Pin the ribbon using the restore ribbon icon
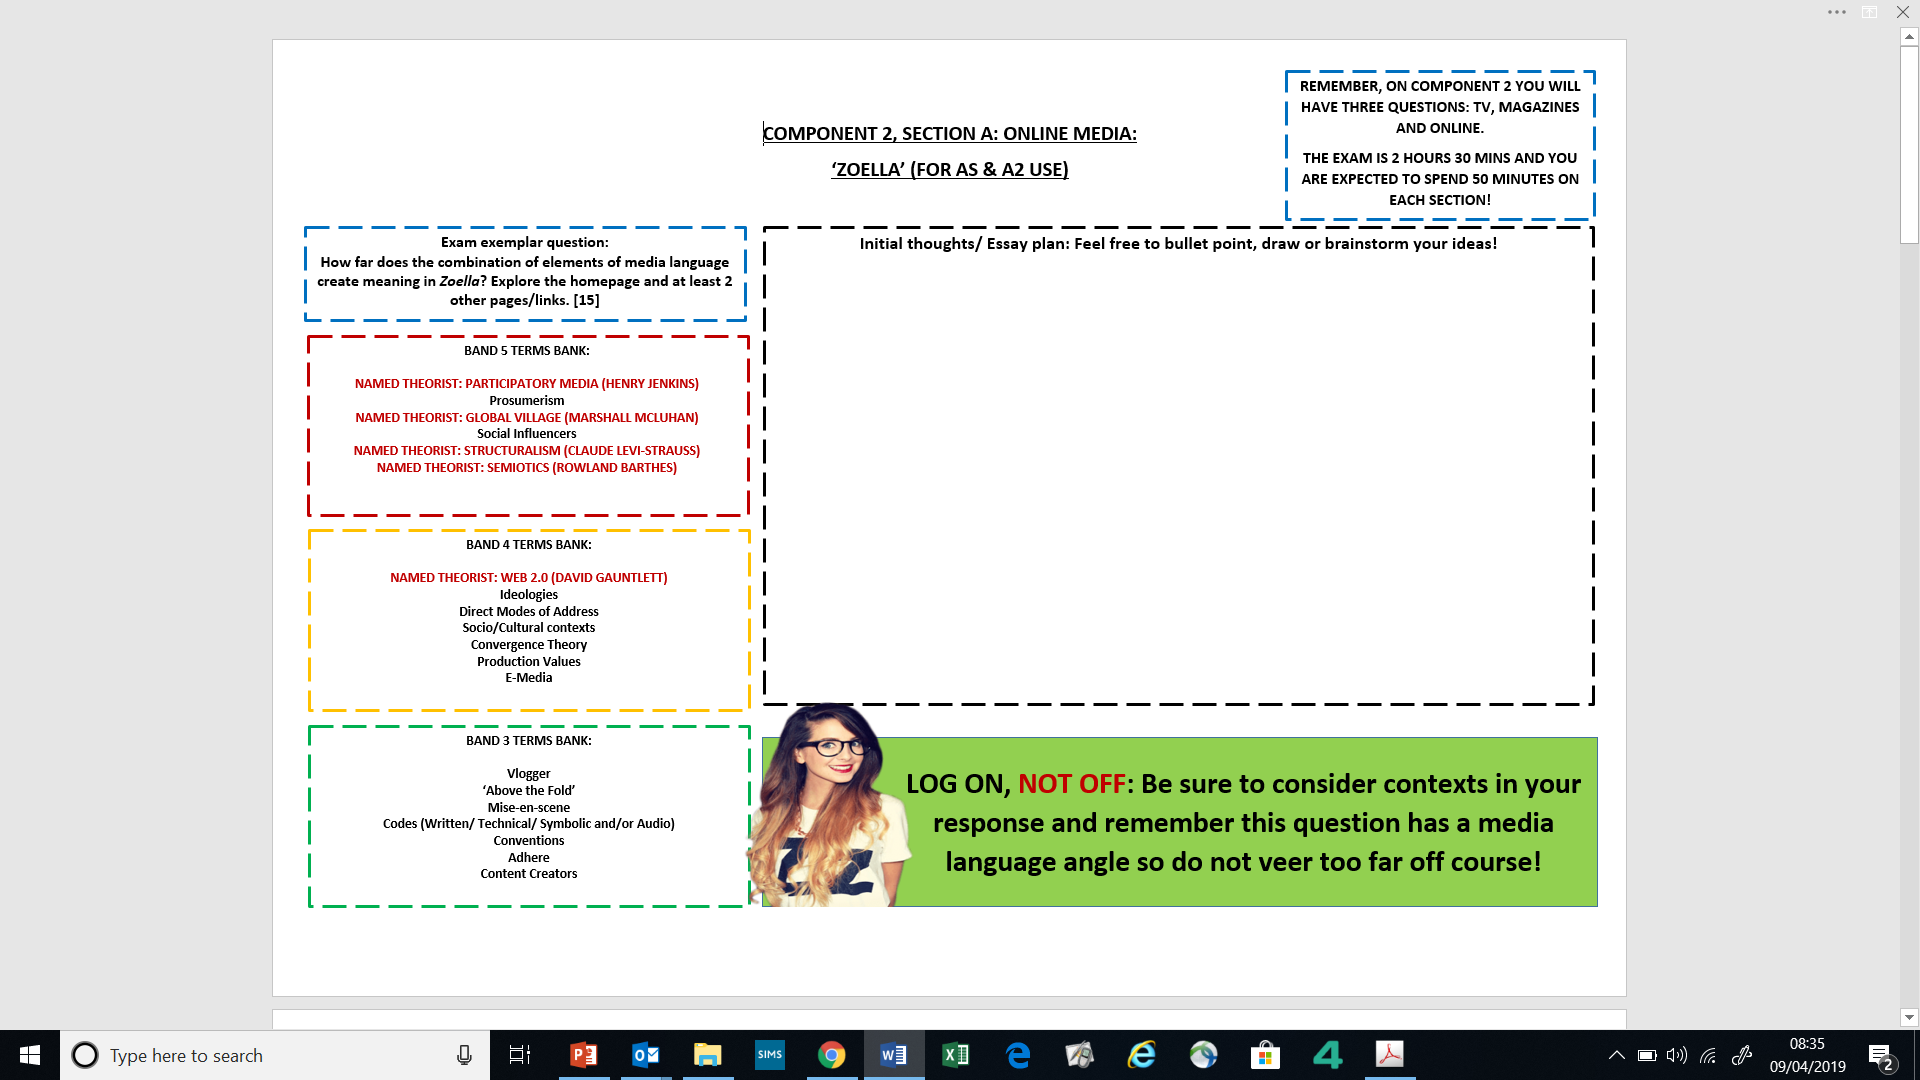This screenshot has height=1080, width=1920. (1868, 12)
